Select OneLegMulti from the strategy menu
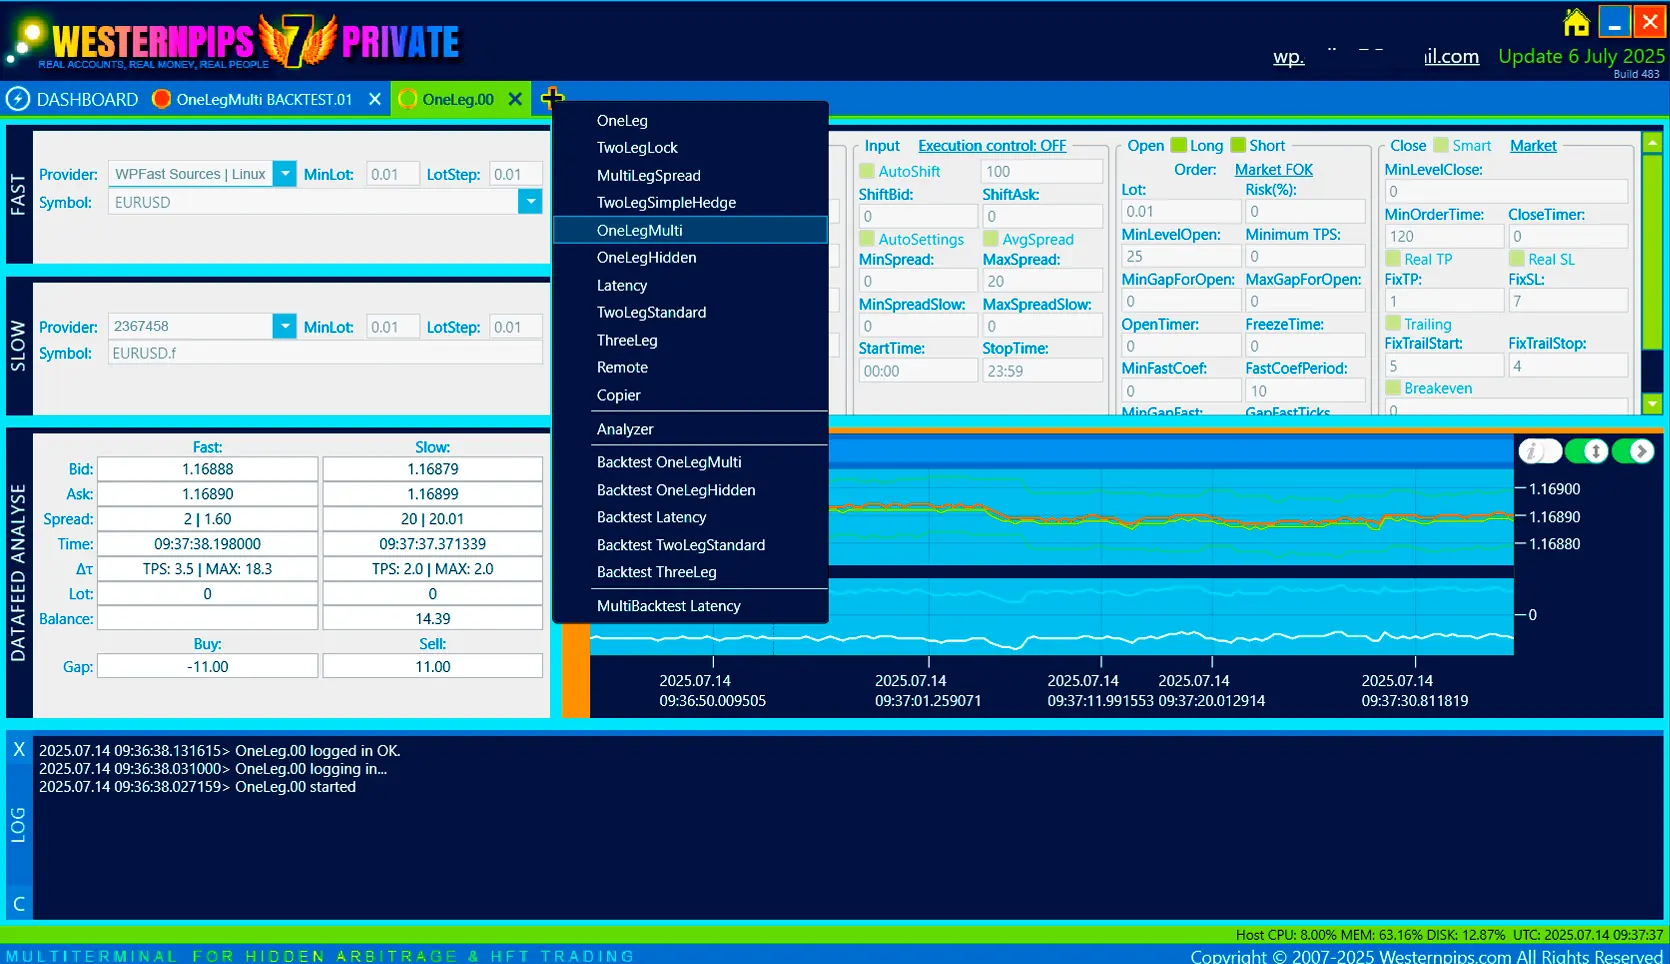The width and height of the screenshot is (1670, 964). pos(690,230)
